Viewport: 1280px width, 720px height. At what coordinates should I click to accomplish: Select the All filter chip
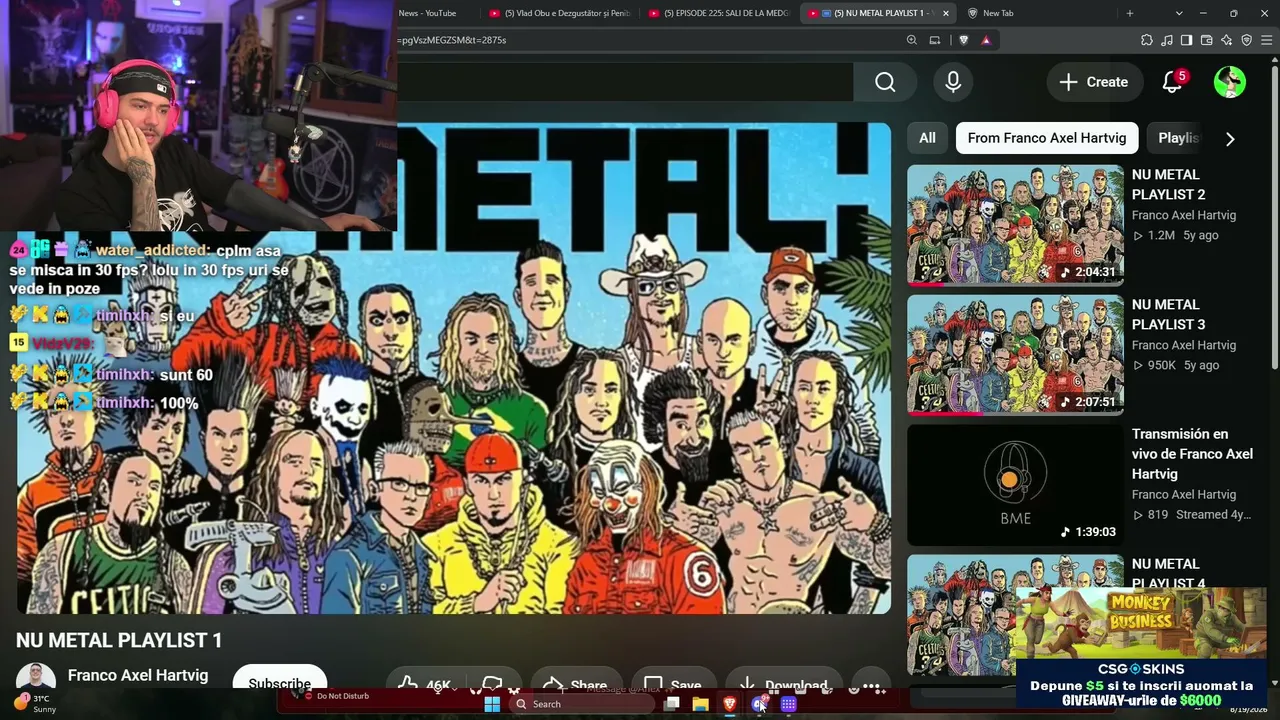point(927,138)
